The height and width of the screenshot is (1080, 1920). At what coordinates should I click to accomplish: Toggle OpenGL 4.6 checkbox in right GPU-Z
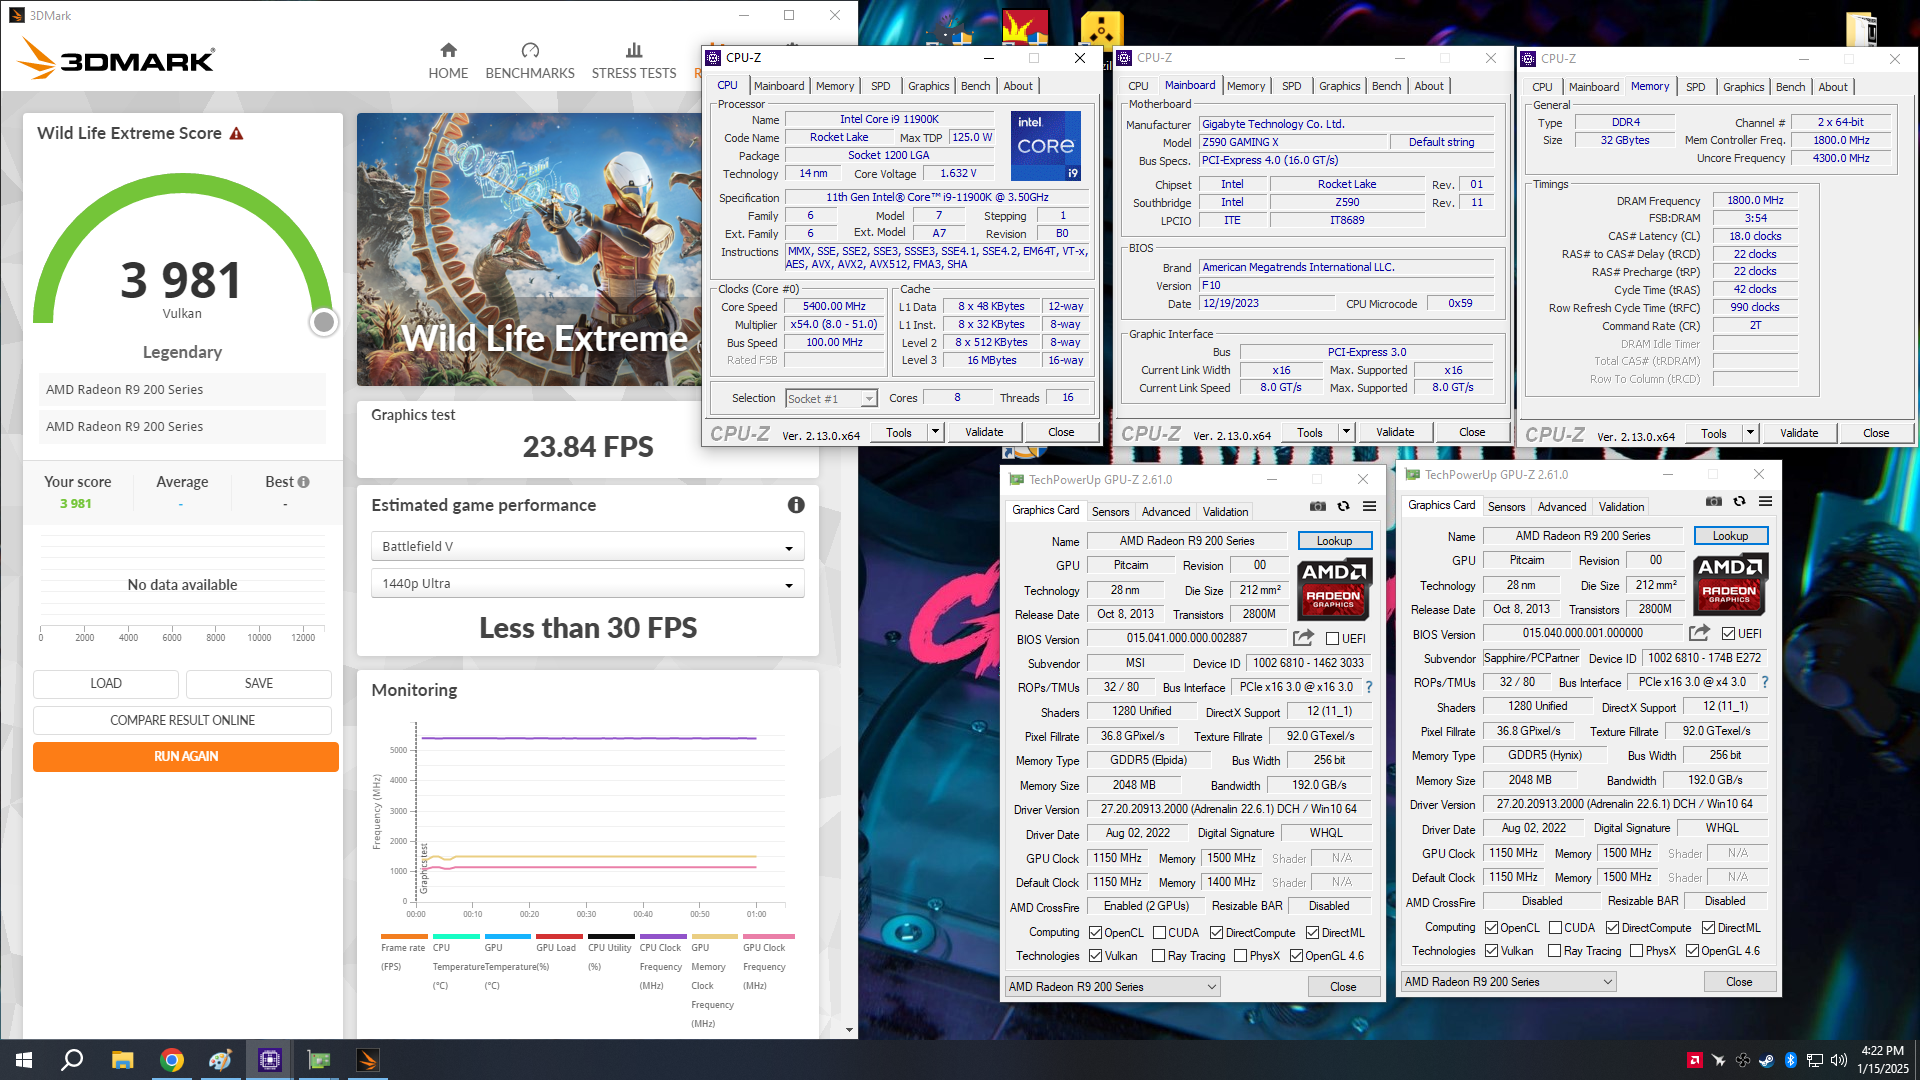pyautogui.click(x=1692, y=951)
